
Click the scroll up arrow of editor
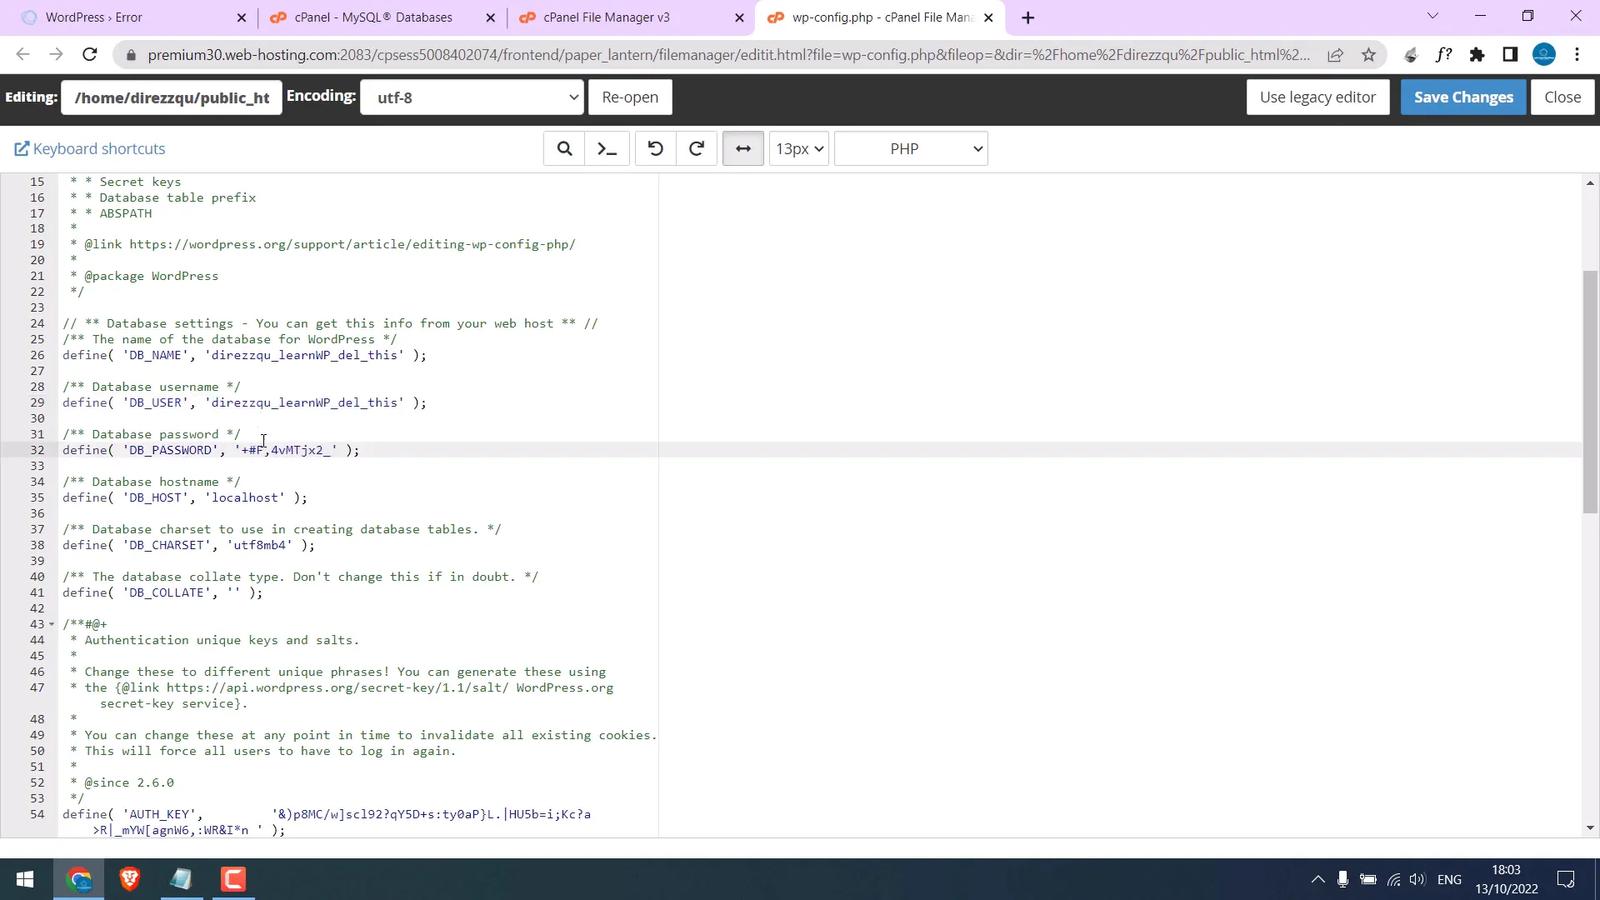point(1590,183)
